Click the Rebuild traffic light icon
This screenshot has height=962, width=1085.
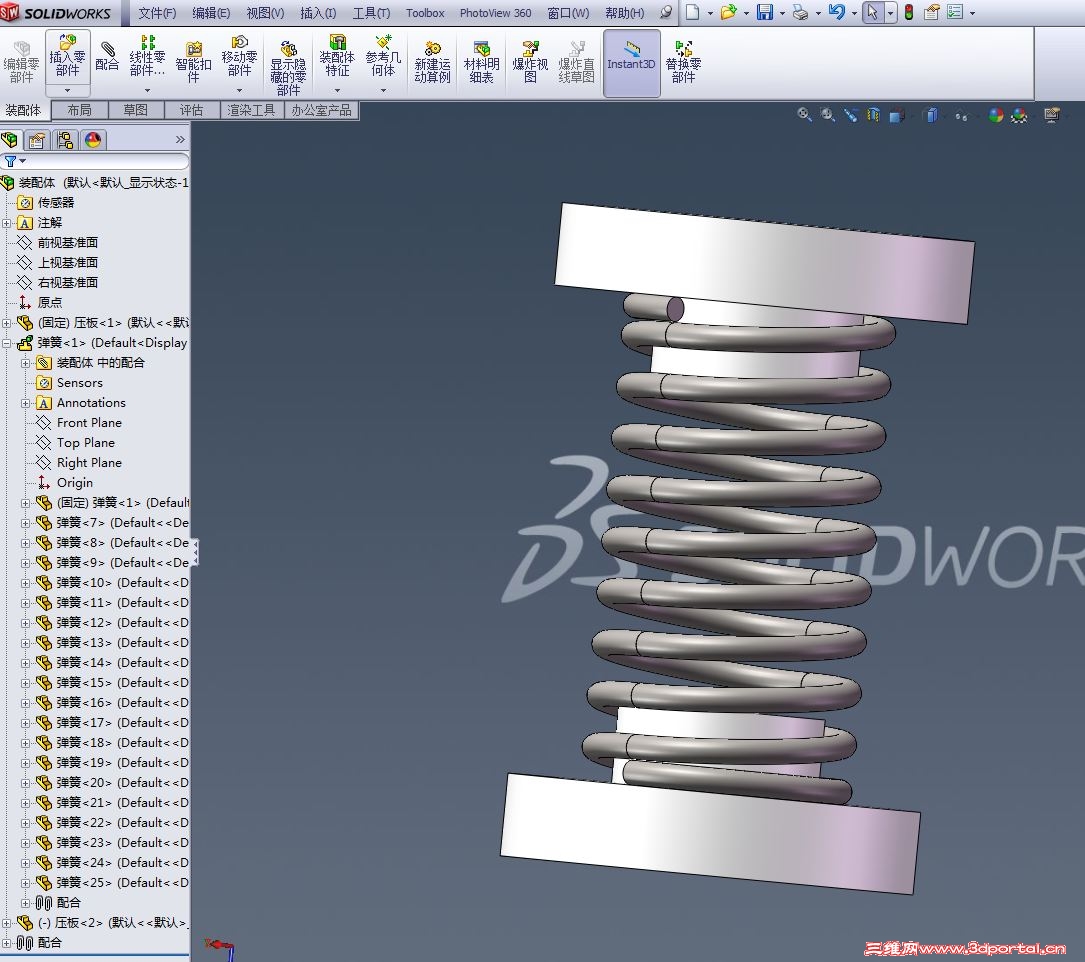pyautogui.click(x=909, y=12)
